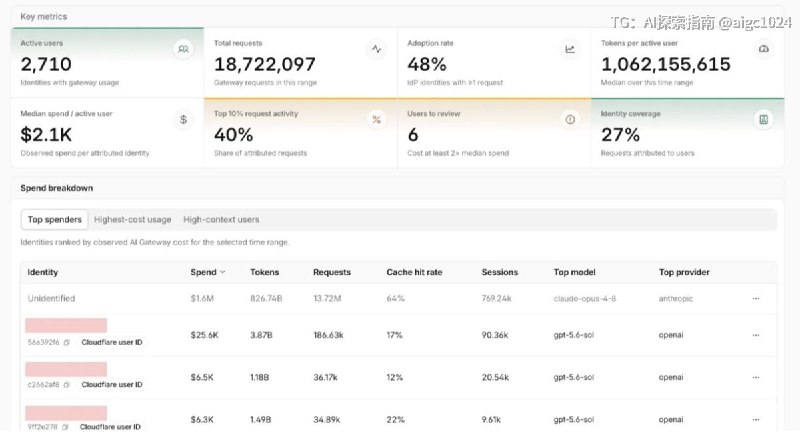This screenshot has height=435, width=800.
Task: Click the Sessions column header
Action: tap(499, 272)
